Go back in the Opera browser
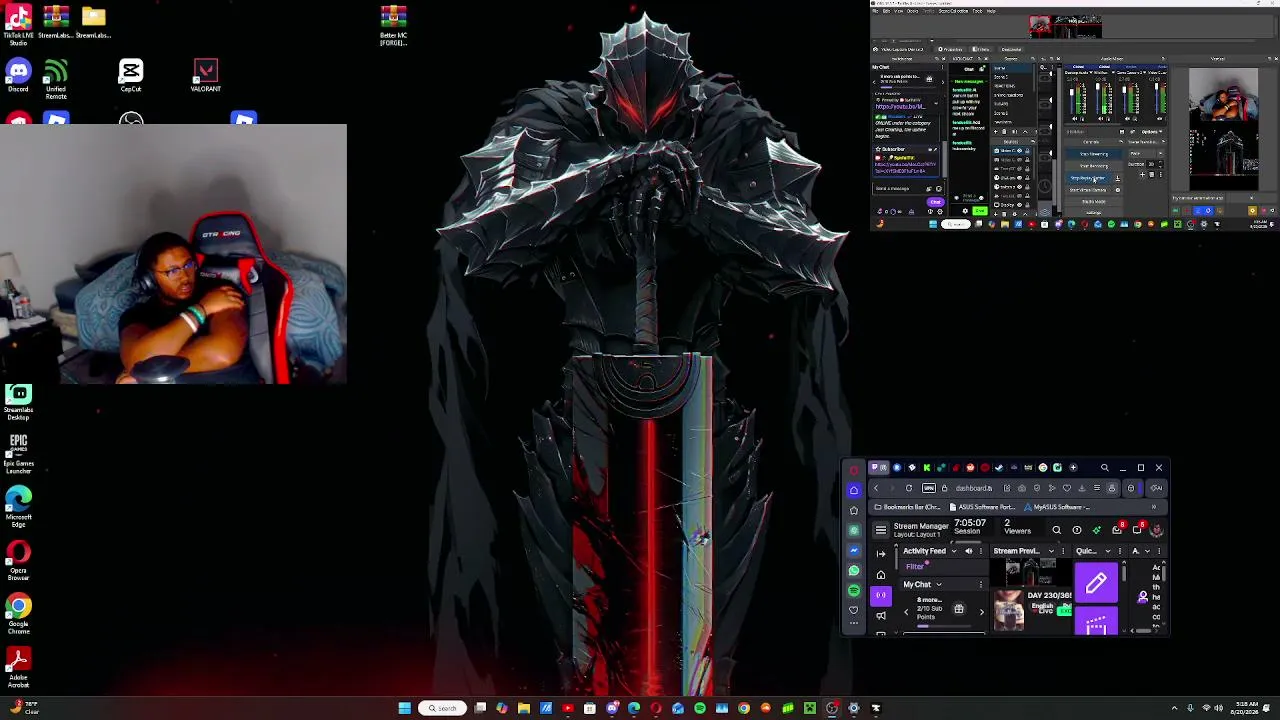The image size is (1280, 720). [876, 488]
